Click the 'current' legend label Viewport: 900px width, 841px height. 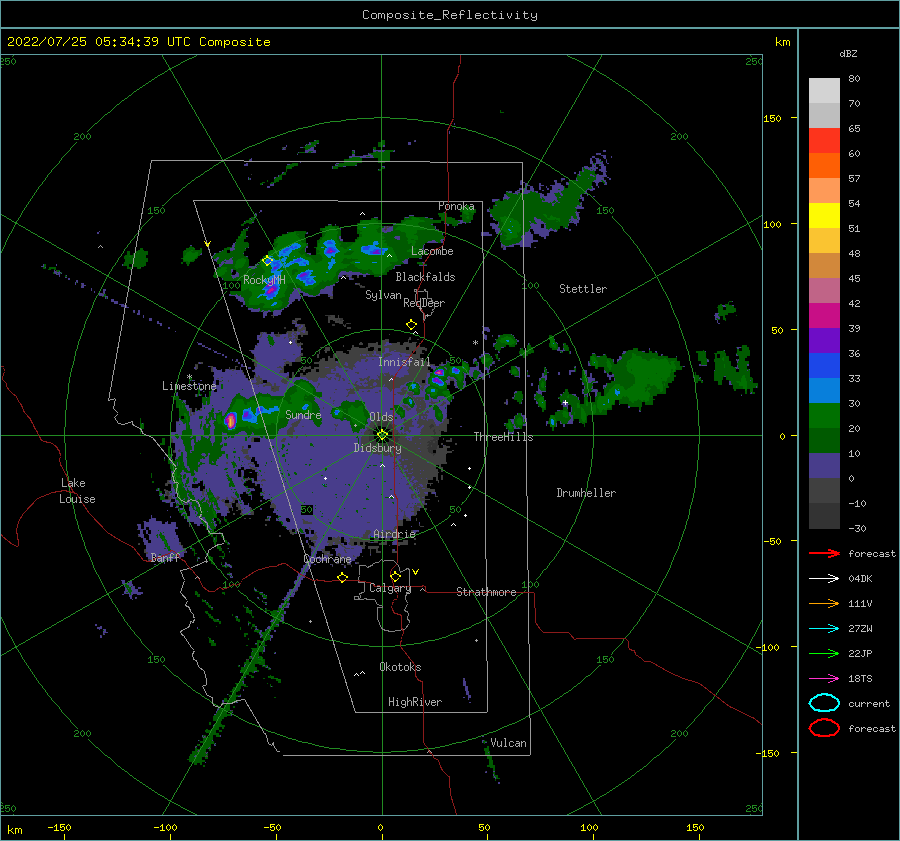pyautogui.click(x=869, y=703)
